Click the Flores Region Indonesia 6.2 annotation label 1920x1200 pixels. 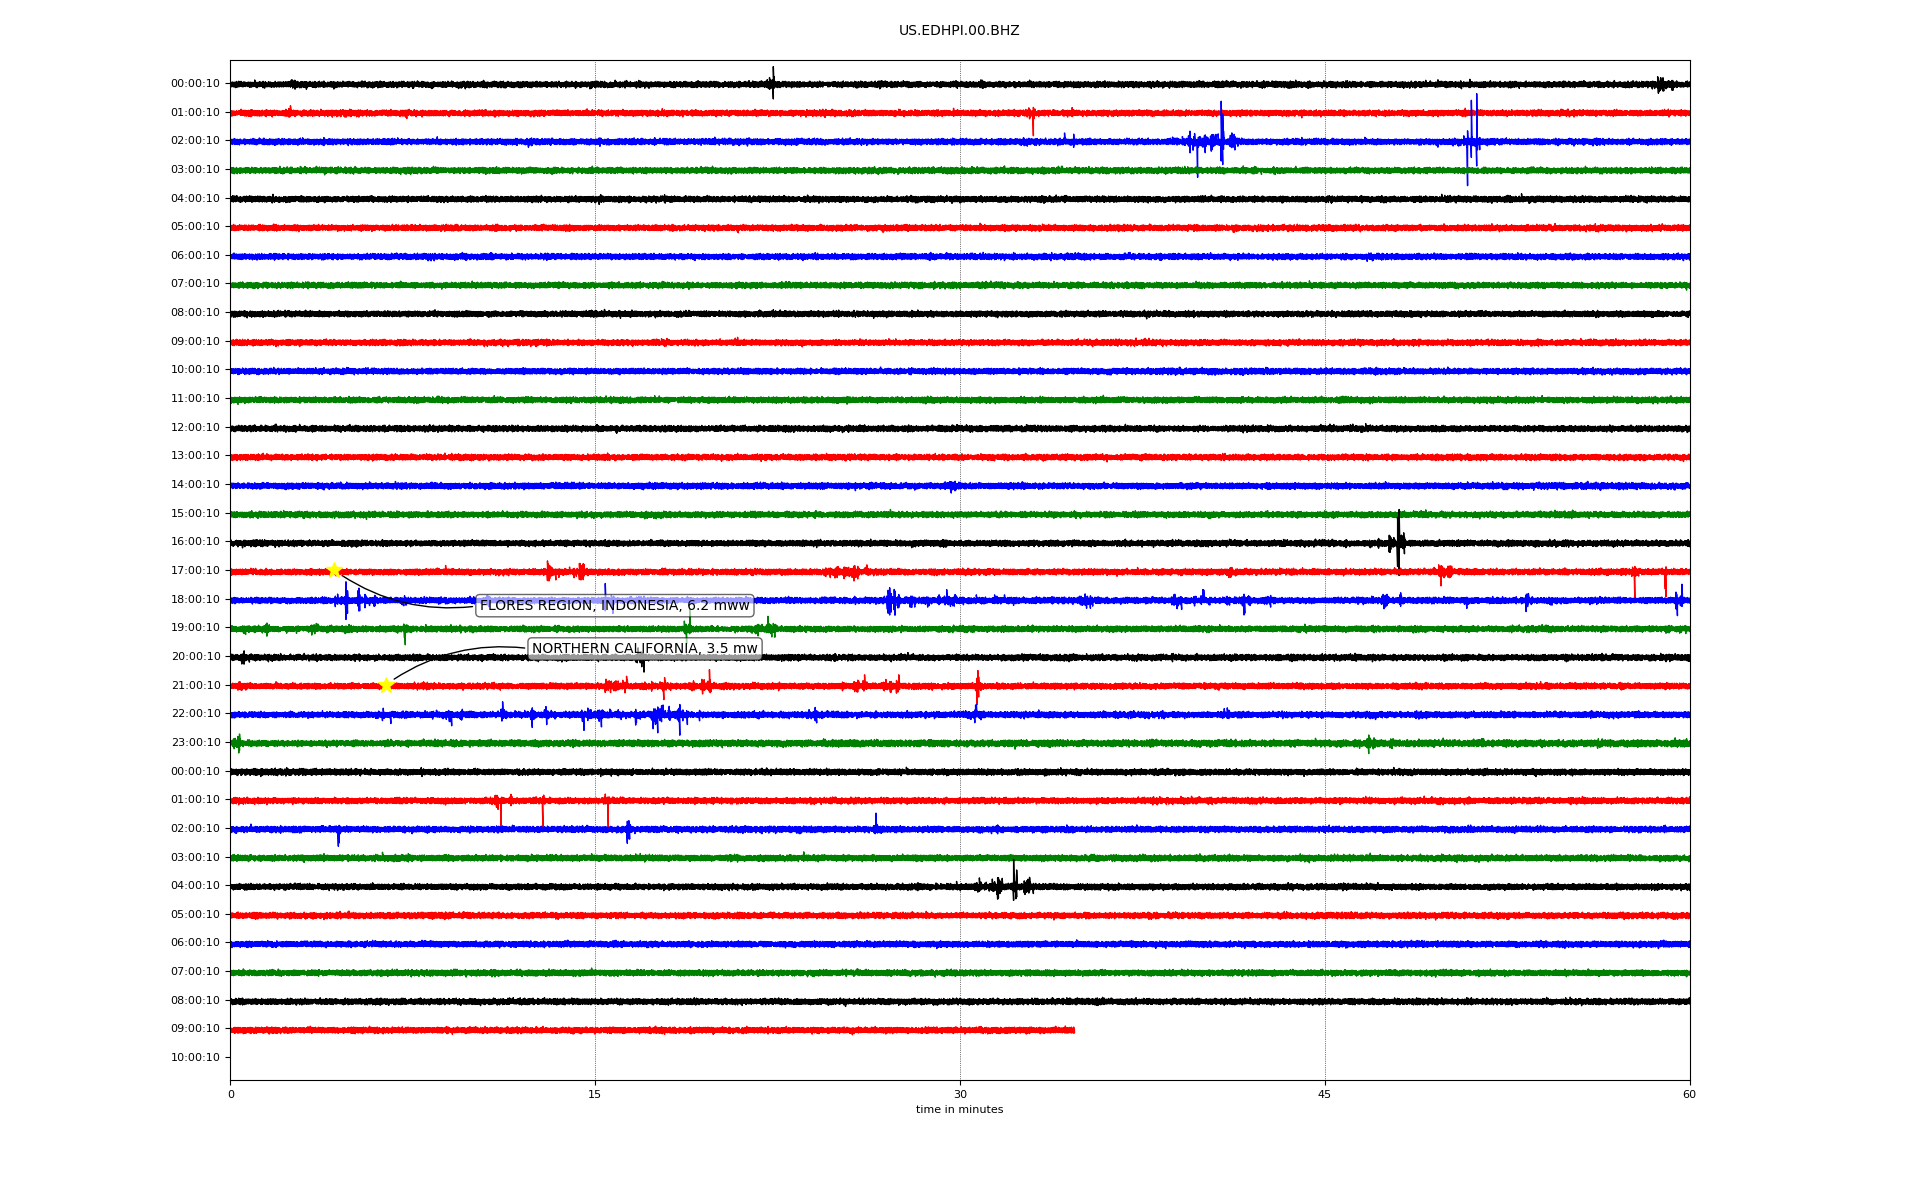click(x=614, y=605)
